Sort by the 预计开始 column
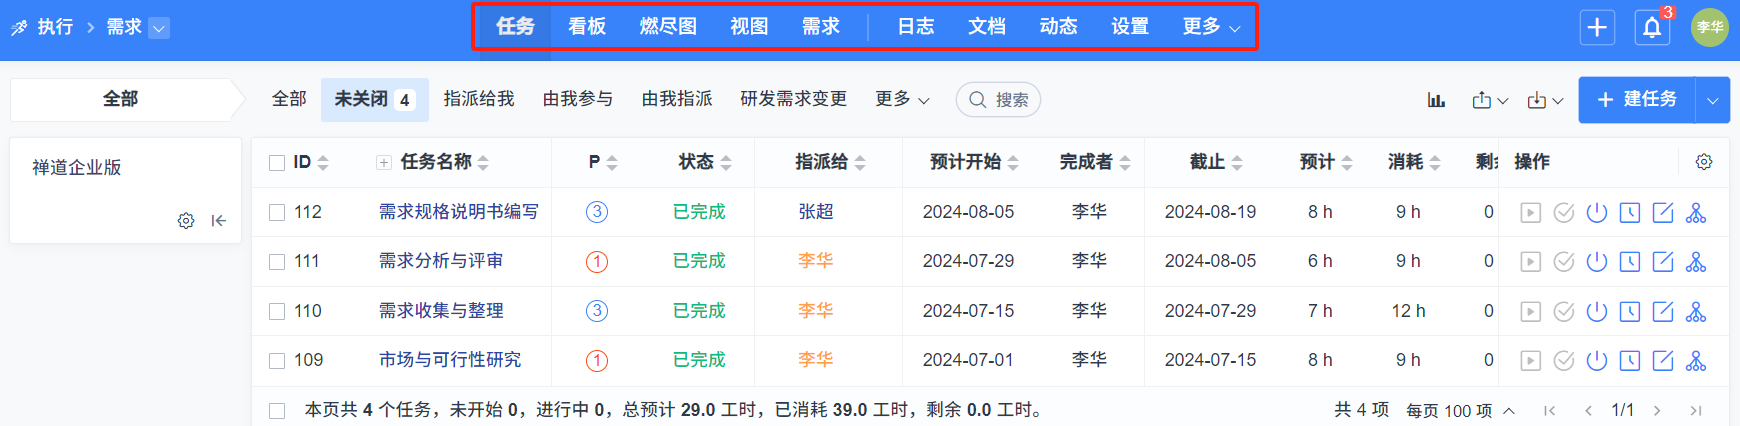This screenshot has height=426, width=1740. point(973,162)
